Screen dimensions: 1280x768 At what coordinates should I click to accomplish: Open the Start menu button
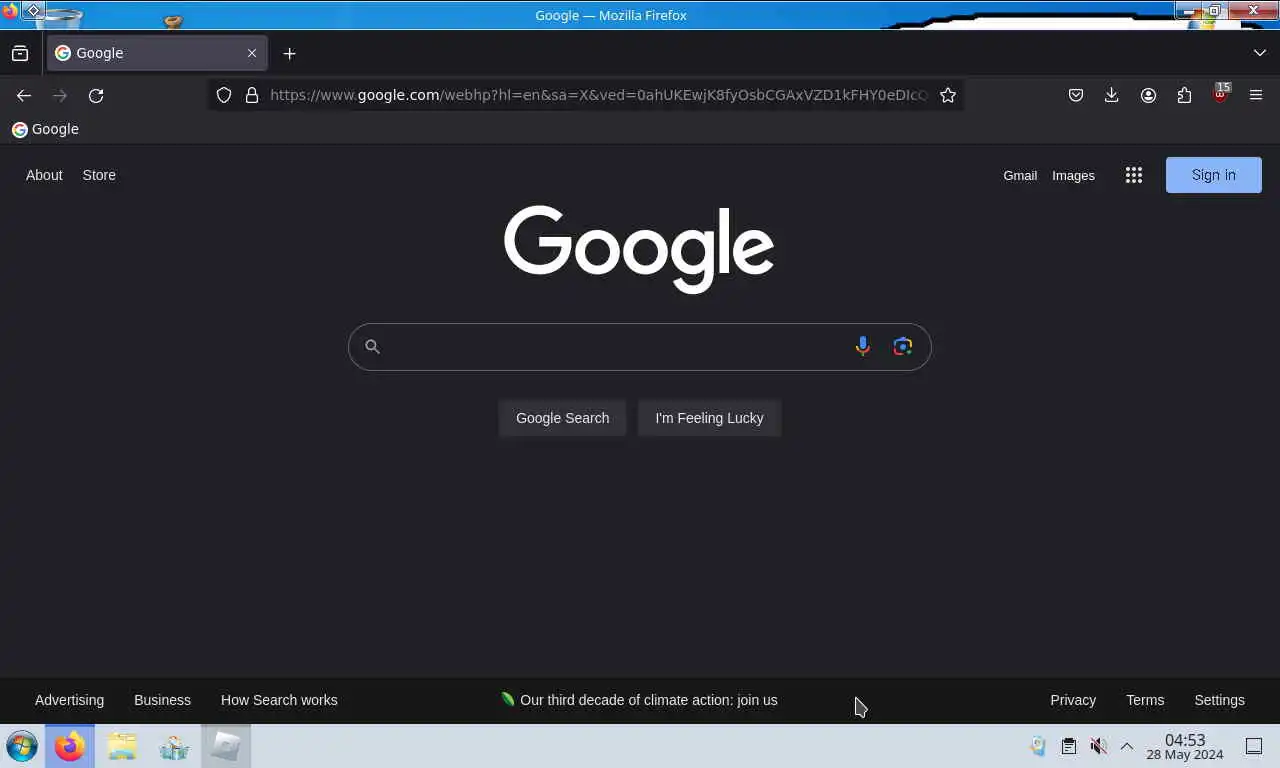pos(22,746)
